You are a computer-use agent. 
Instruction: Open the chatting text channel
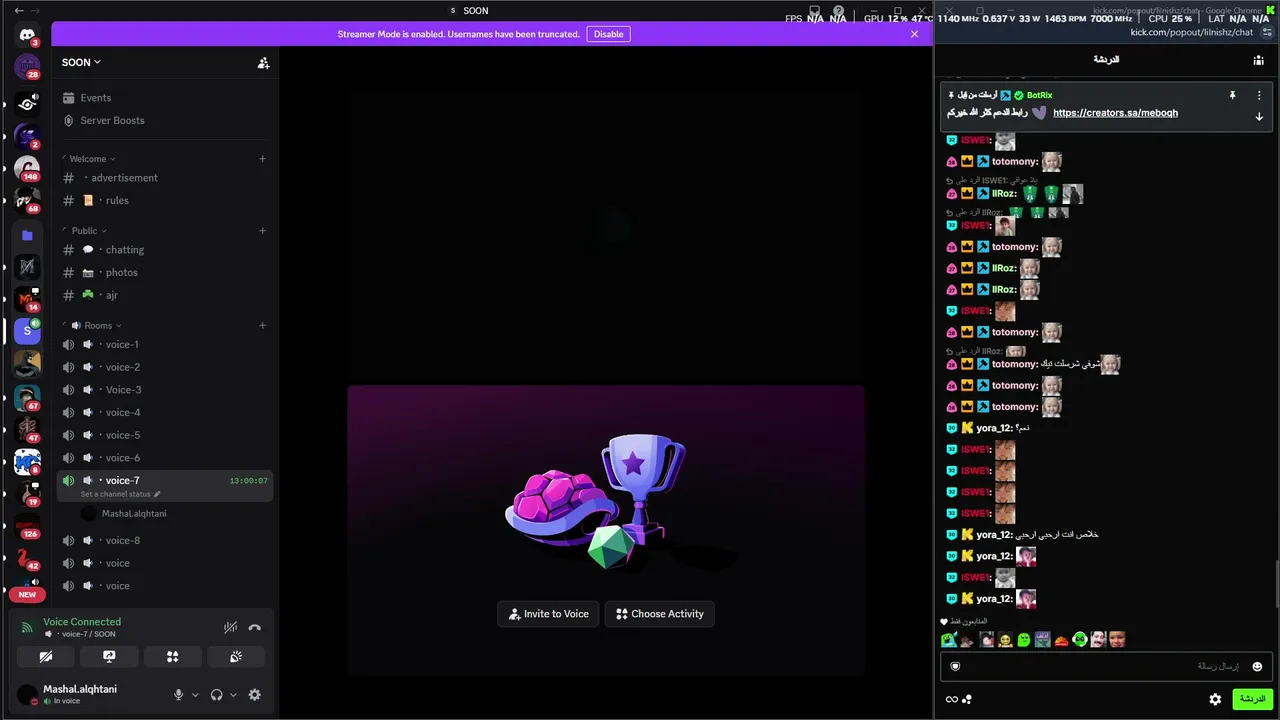[165, 250]
